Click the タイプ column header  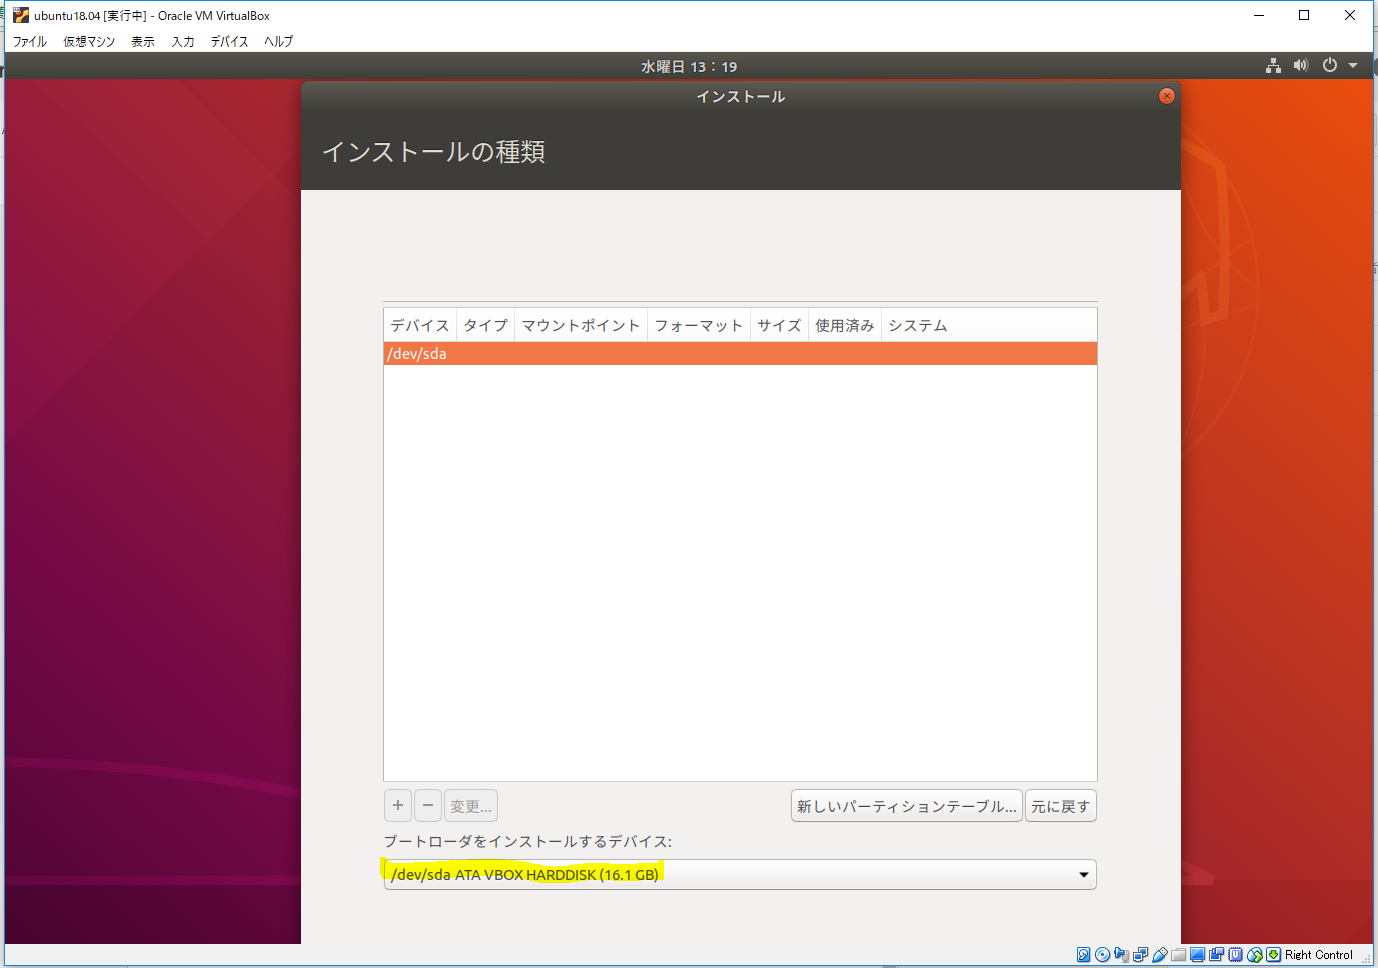point(486,325)
